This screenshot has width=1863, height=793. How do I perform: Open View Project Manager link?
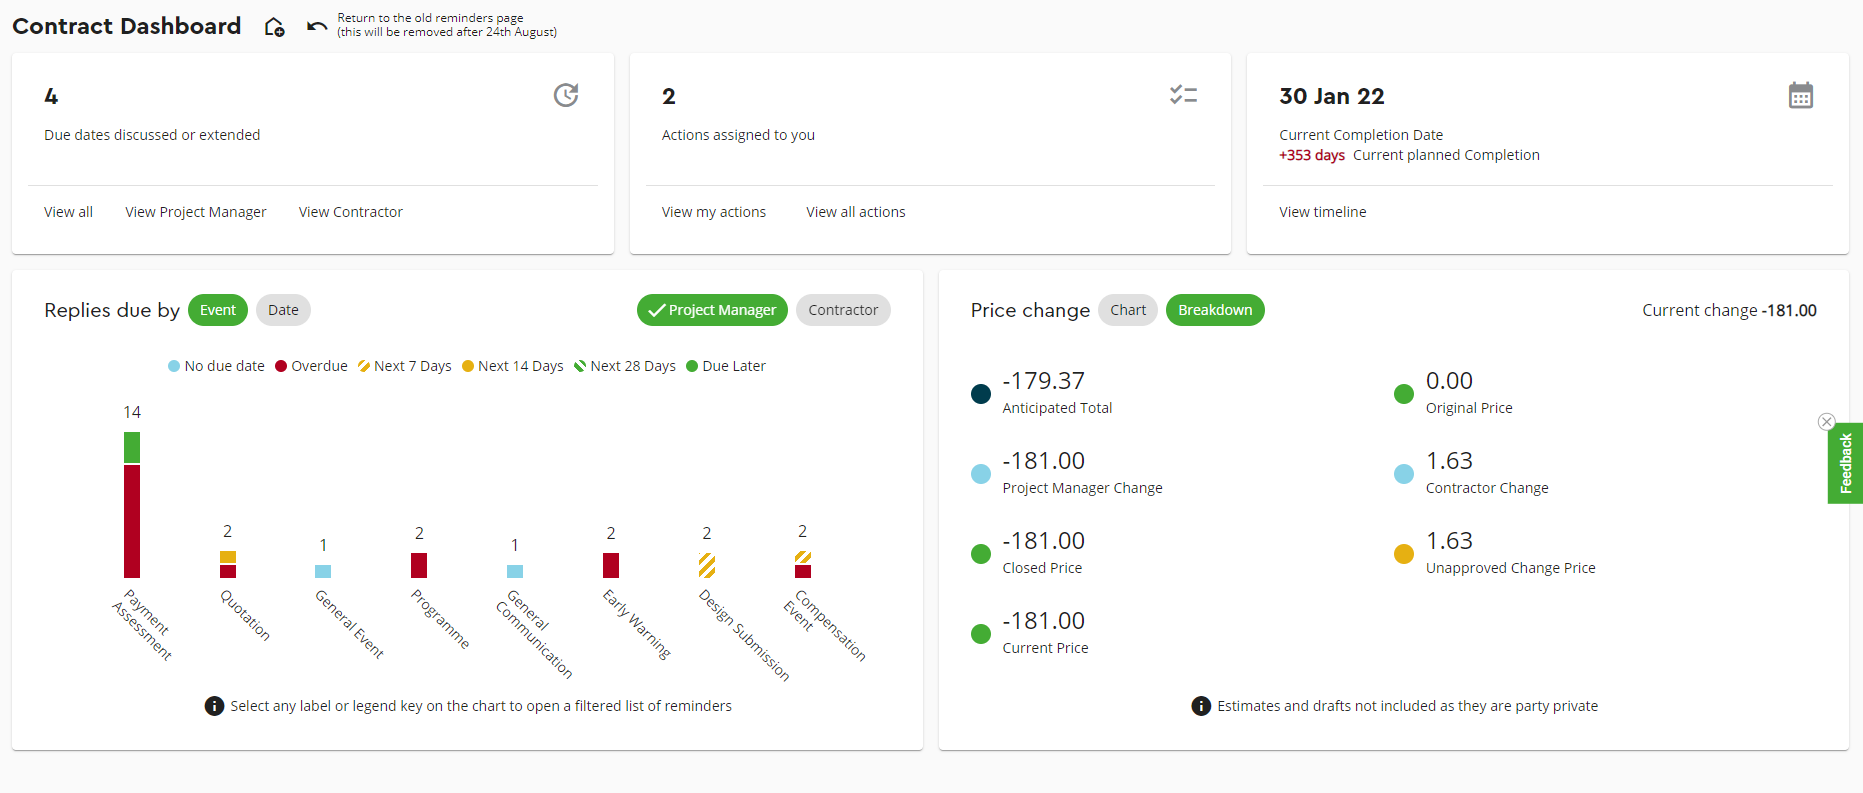[196, 212]
